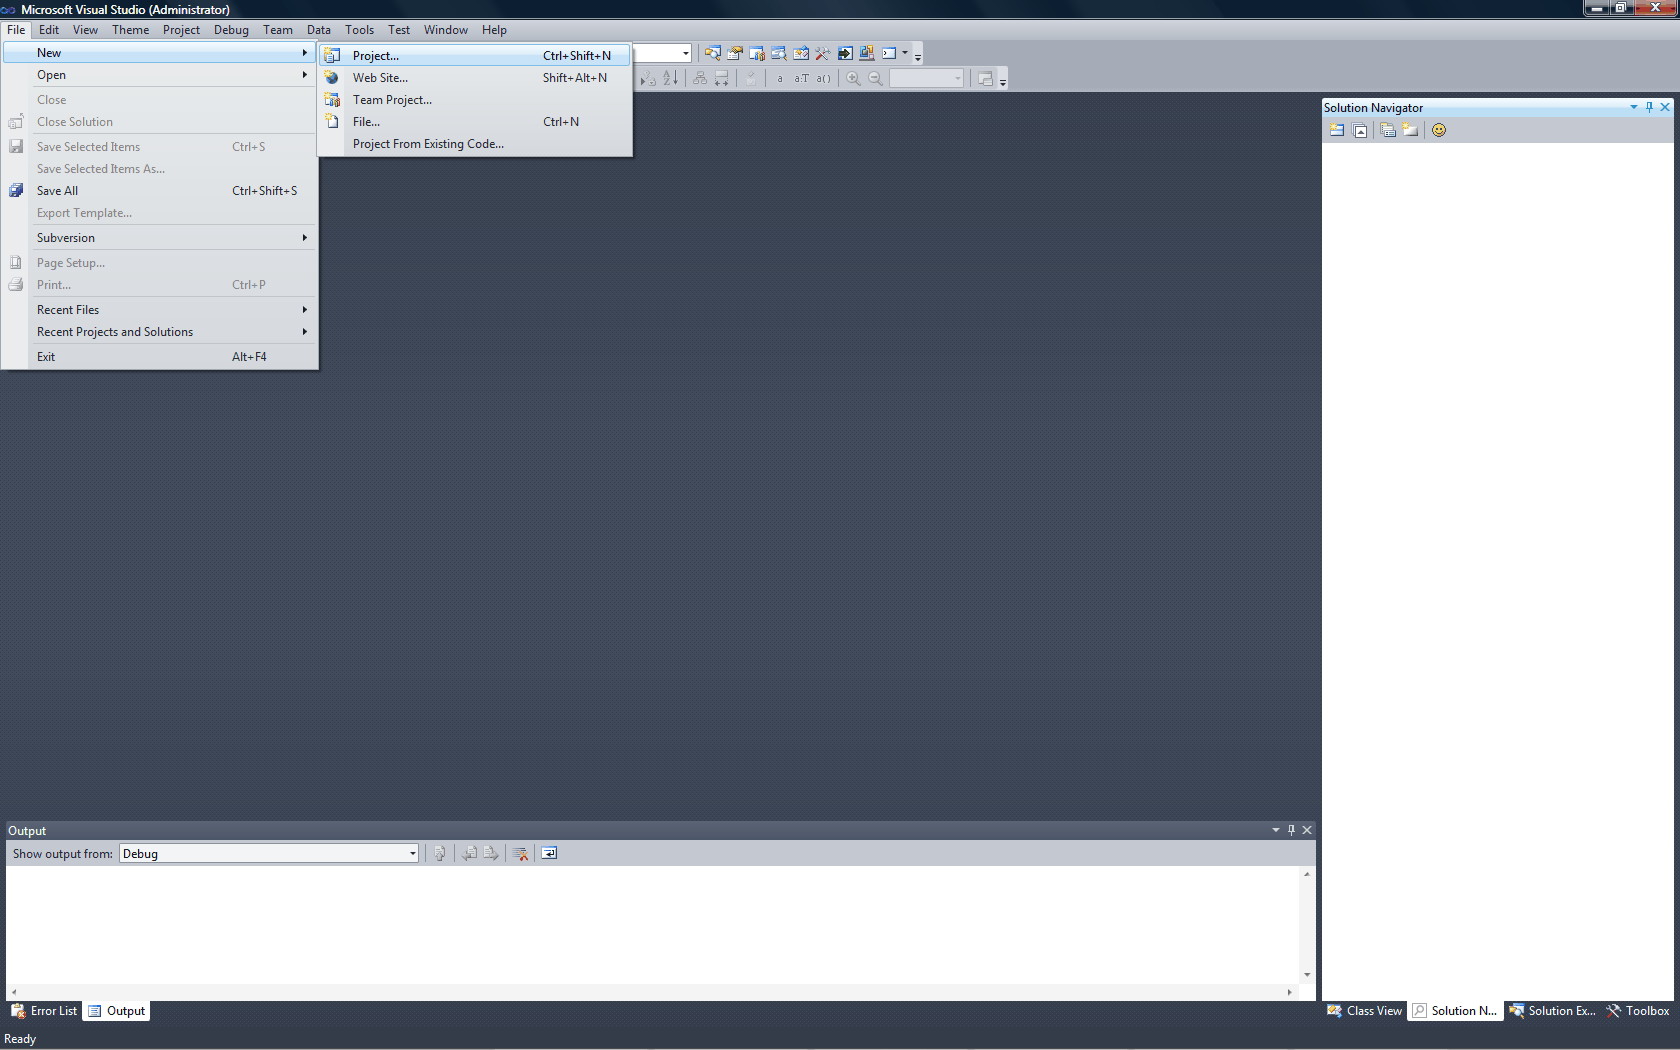This screenshot has width=1680, height=1050.
Task: Open the Debug menu
Action: 231,29
